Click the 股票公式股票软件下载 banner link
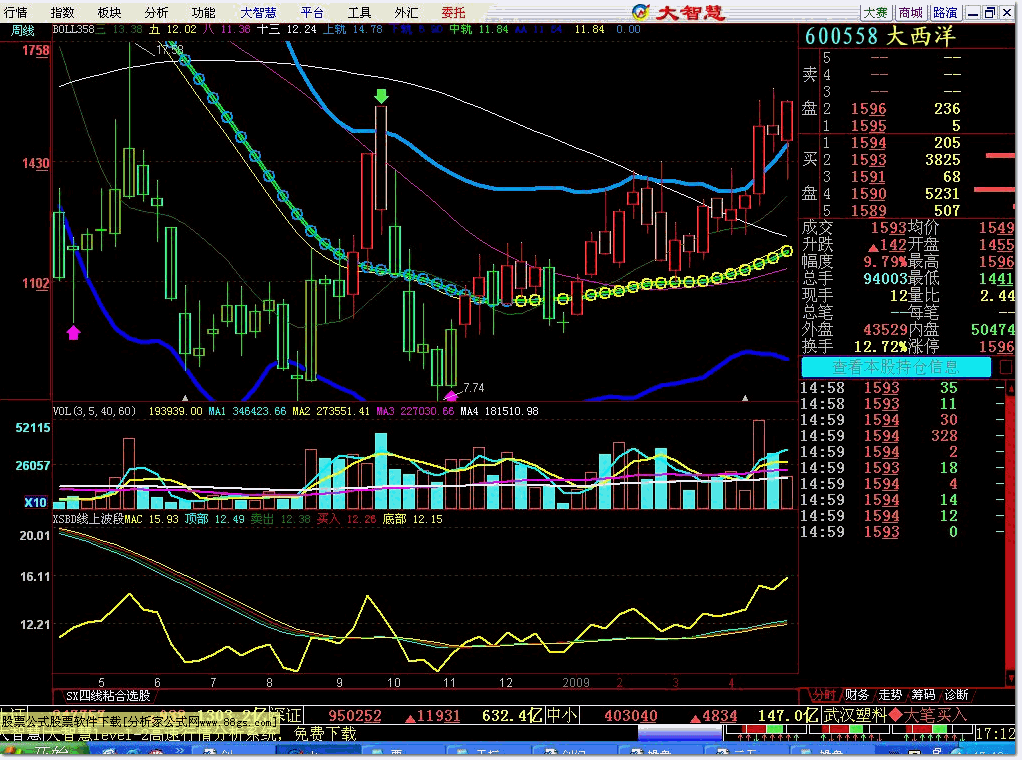The image size is (1022, 760). (140, 722)
